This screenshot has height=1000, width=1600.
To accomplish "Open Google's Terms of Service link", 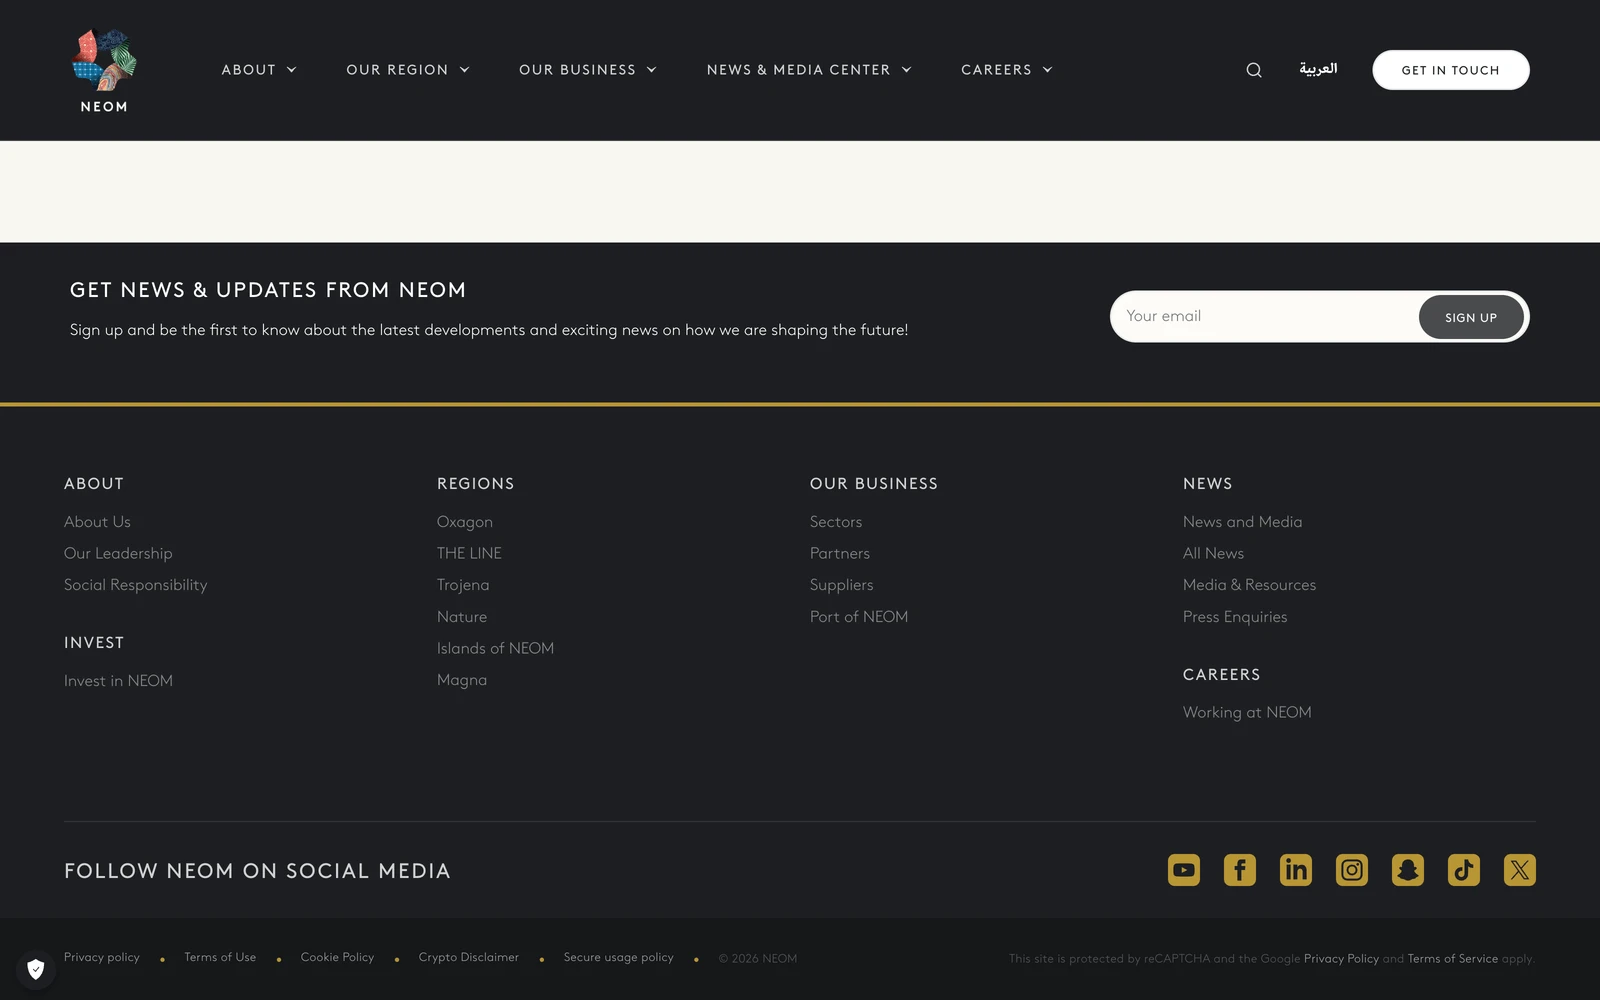I will [1453, 958].
